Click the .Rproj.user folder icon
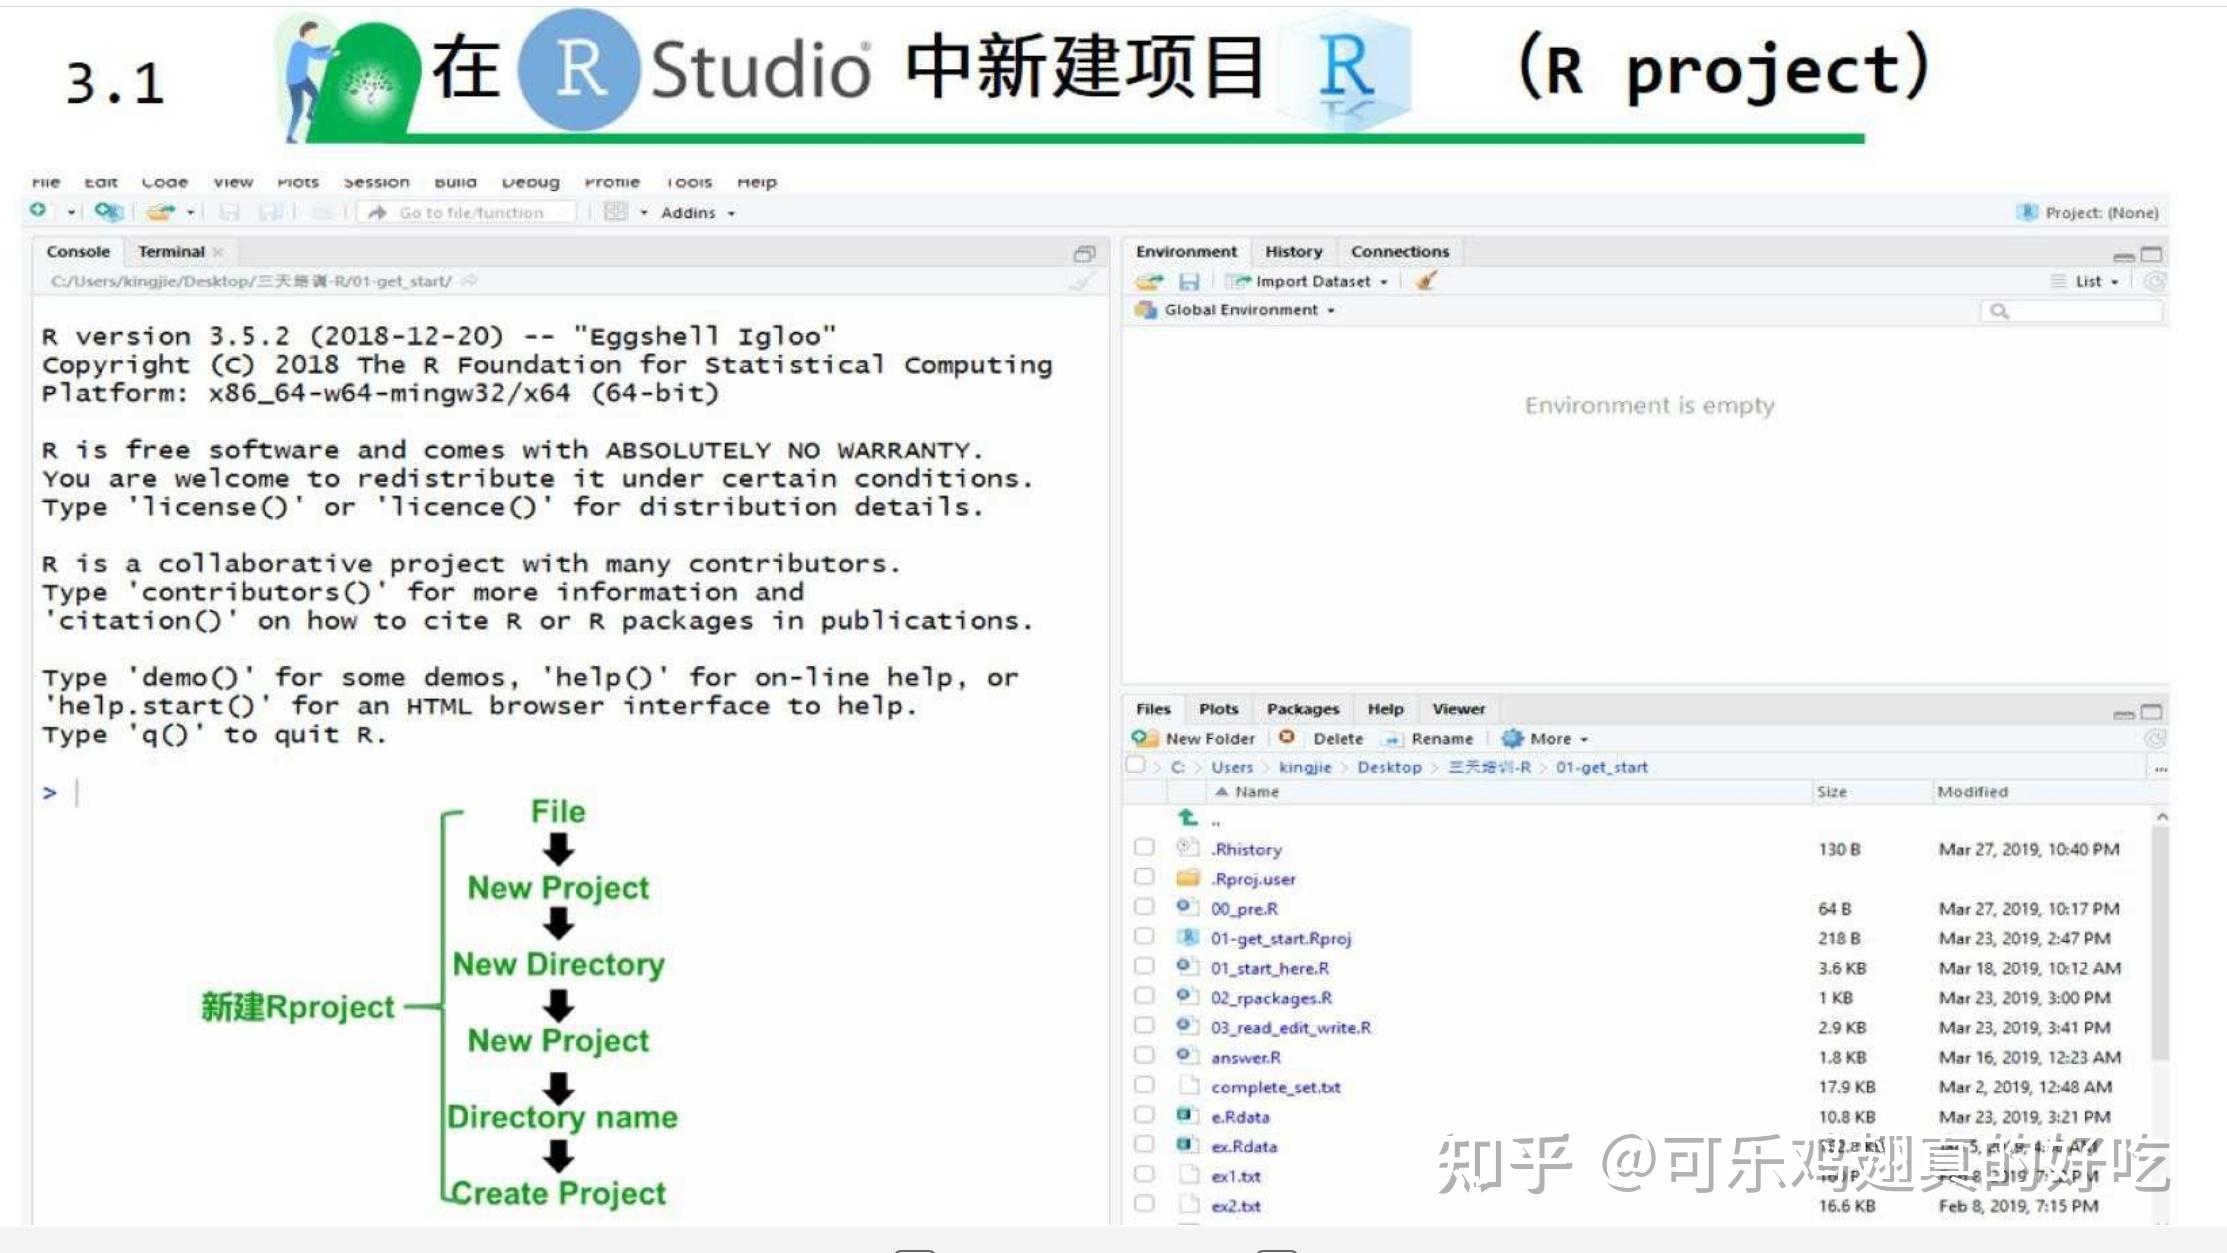Viewport: 2227px width, 1253px height. click(1187, 878)
